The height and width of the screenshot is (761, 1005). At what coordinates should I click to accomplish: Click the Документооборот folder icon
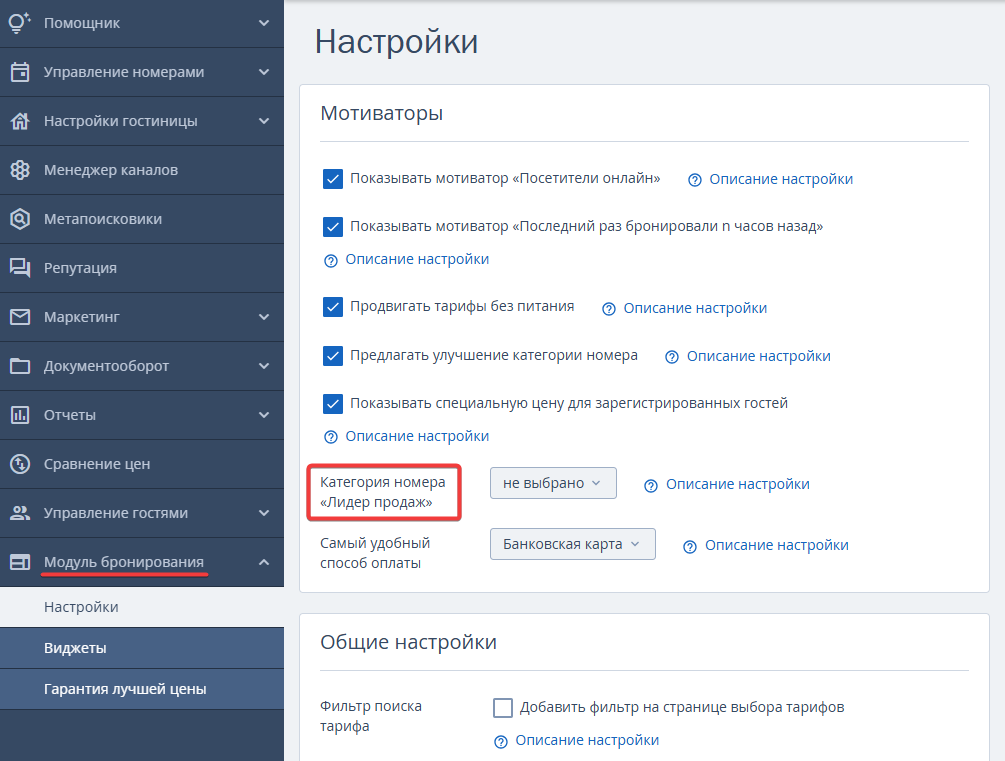click(20, 365)
